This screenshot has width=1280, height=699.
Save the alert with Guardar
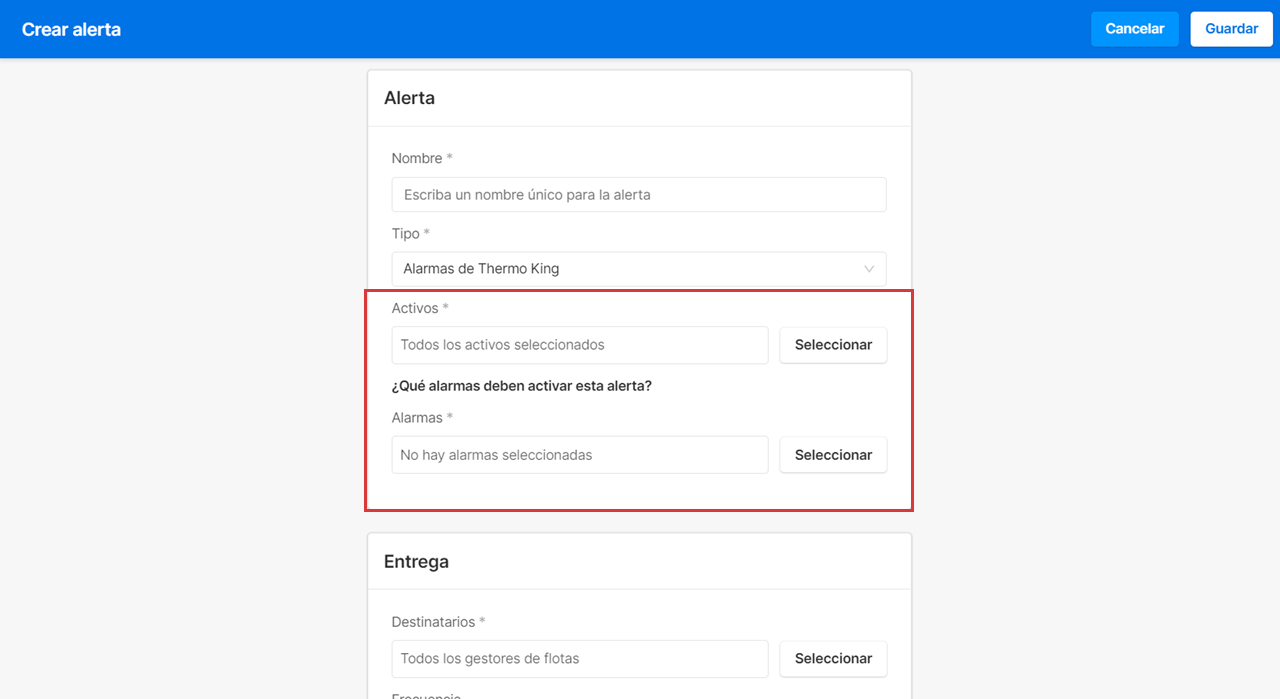tap(1231, 29)
